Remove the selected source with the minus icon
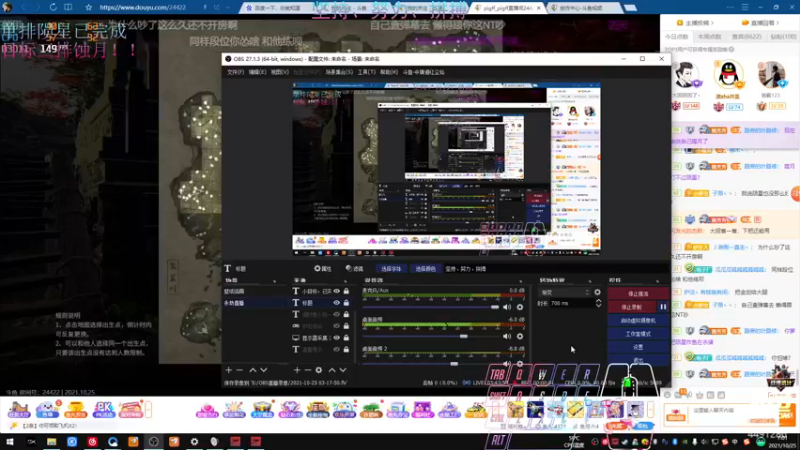This screenshot has height=450, width=800. click(308, 370)
